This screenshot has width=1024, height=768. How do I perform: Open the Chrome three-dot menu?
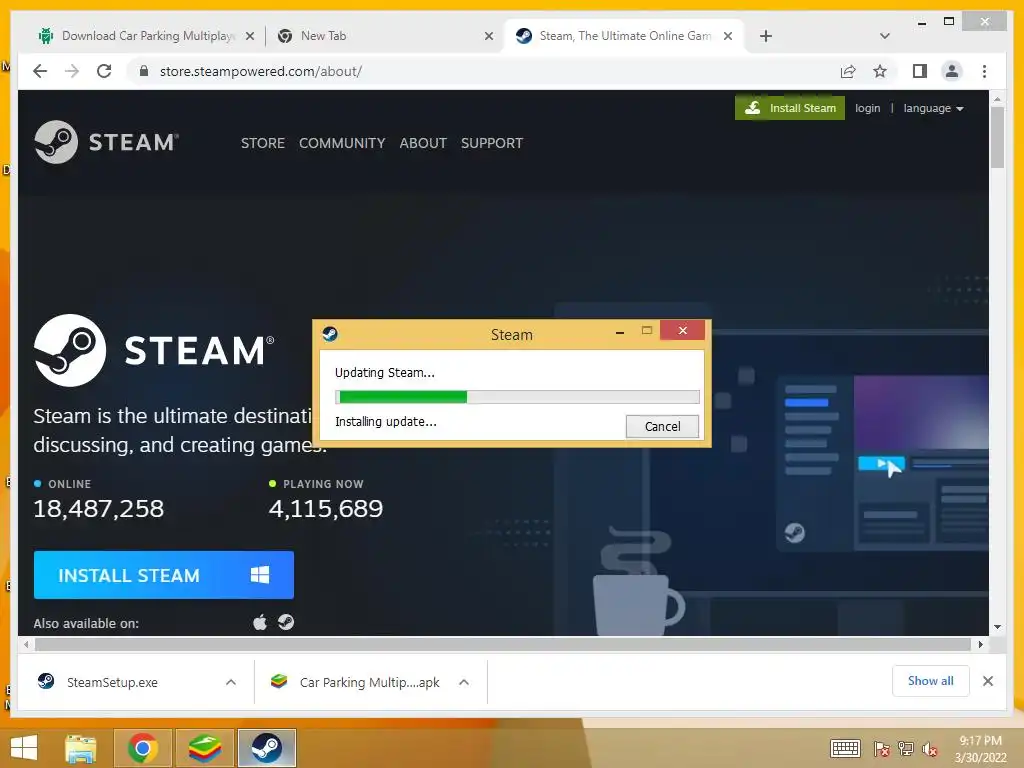tap(984, 71)
